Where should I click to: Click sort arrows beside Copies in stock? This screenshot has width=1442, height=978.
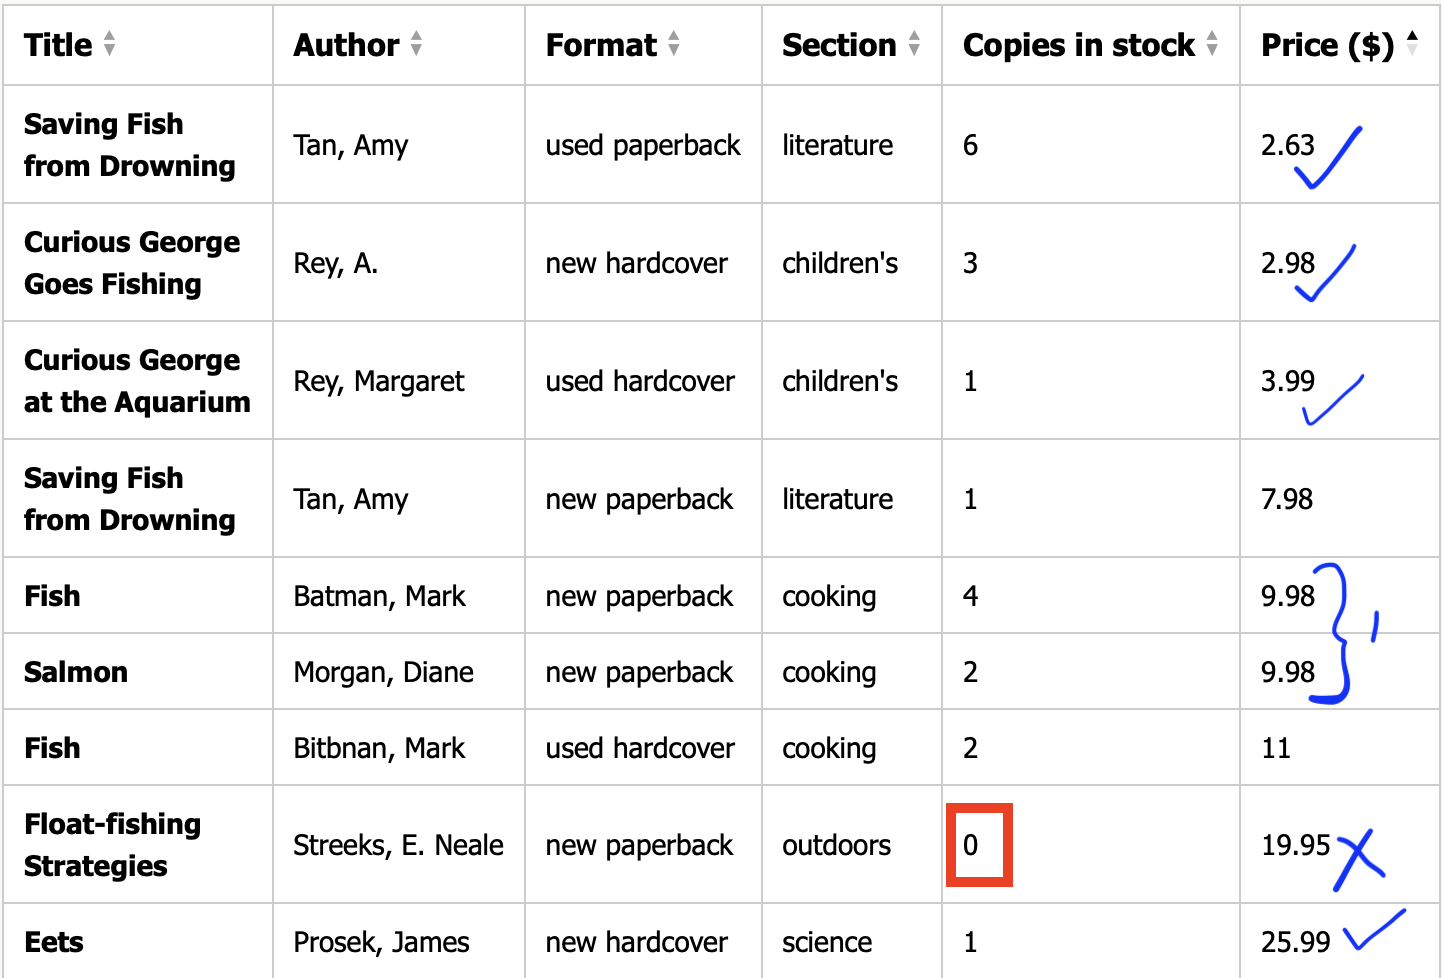(1212, 44)
